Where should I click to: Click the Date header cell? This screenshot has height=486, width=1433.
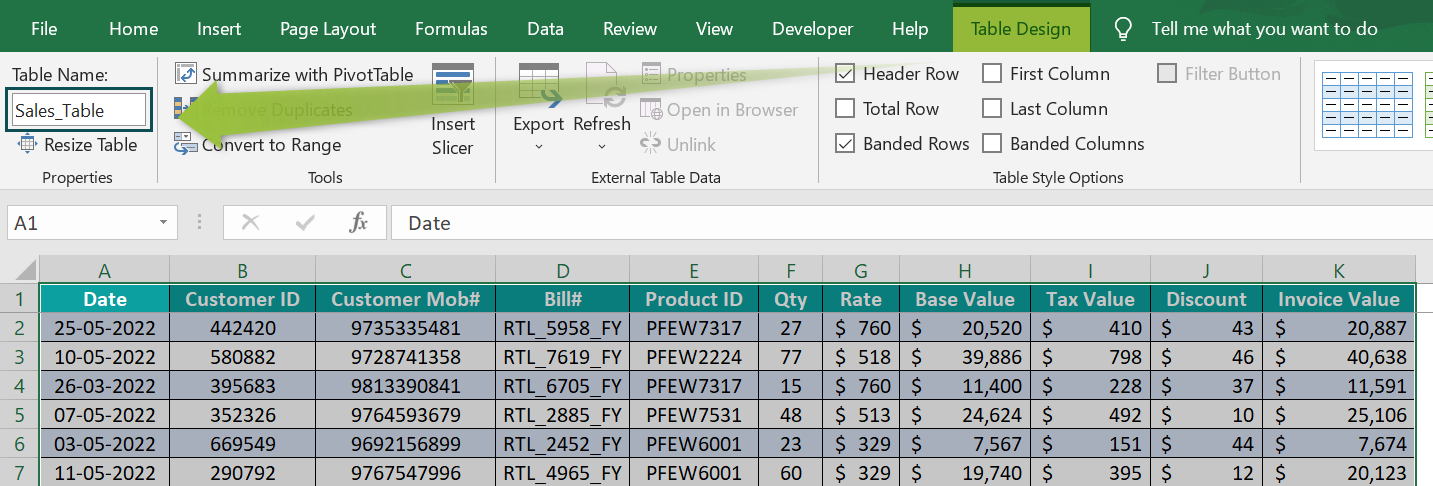click(x=105, y=298)
